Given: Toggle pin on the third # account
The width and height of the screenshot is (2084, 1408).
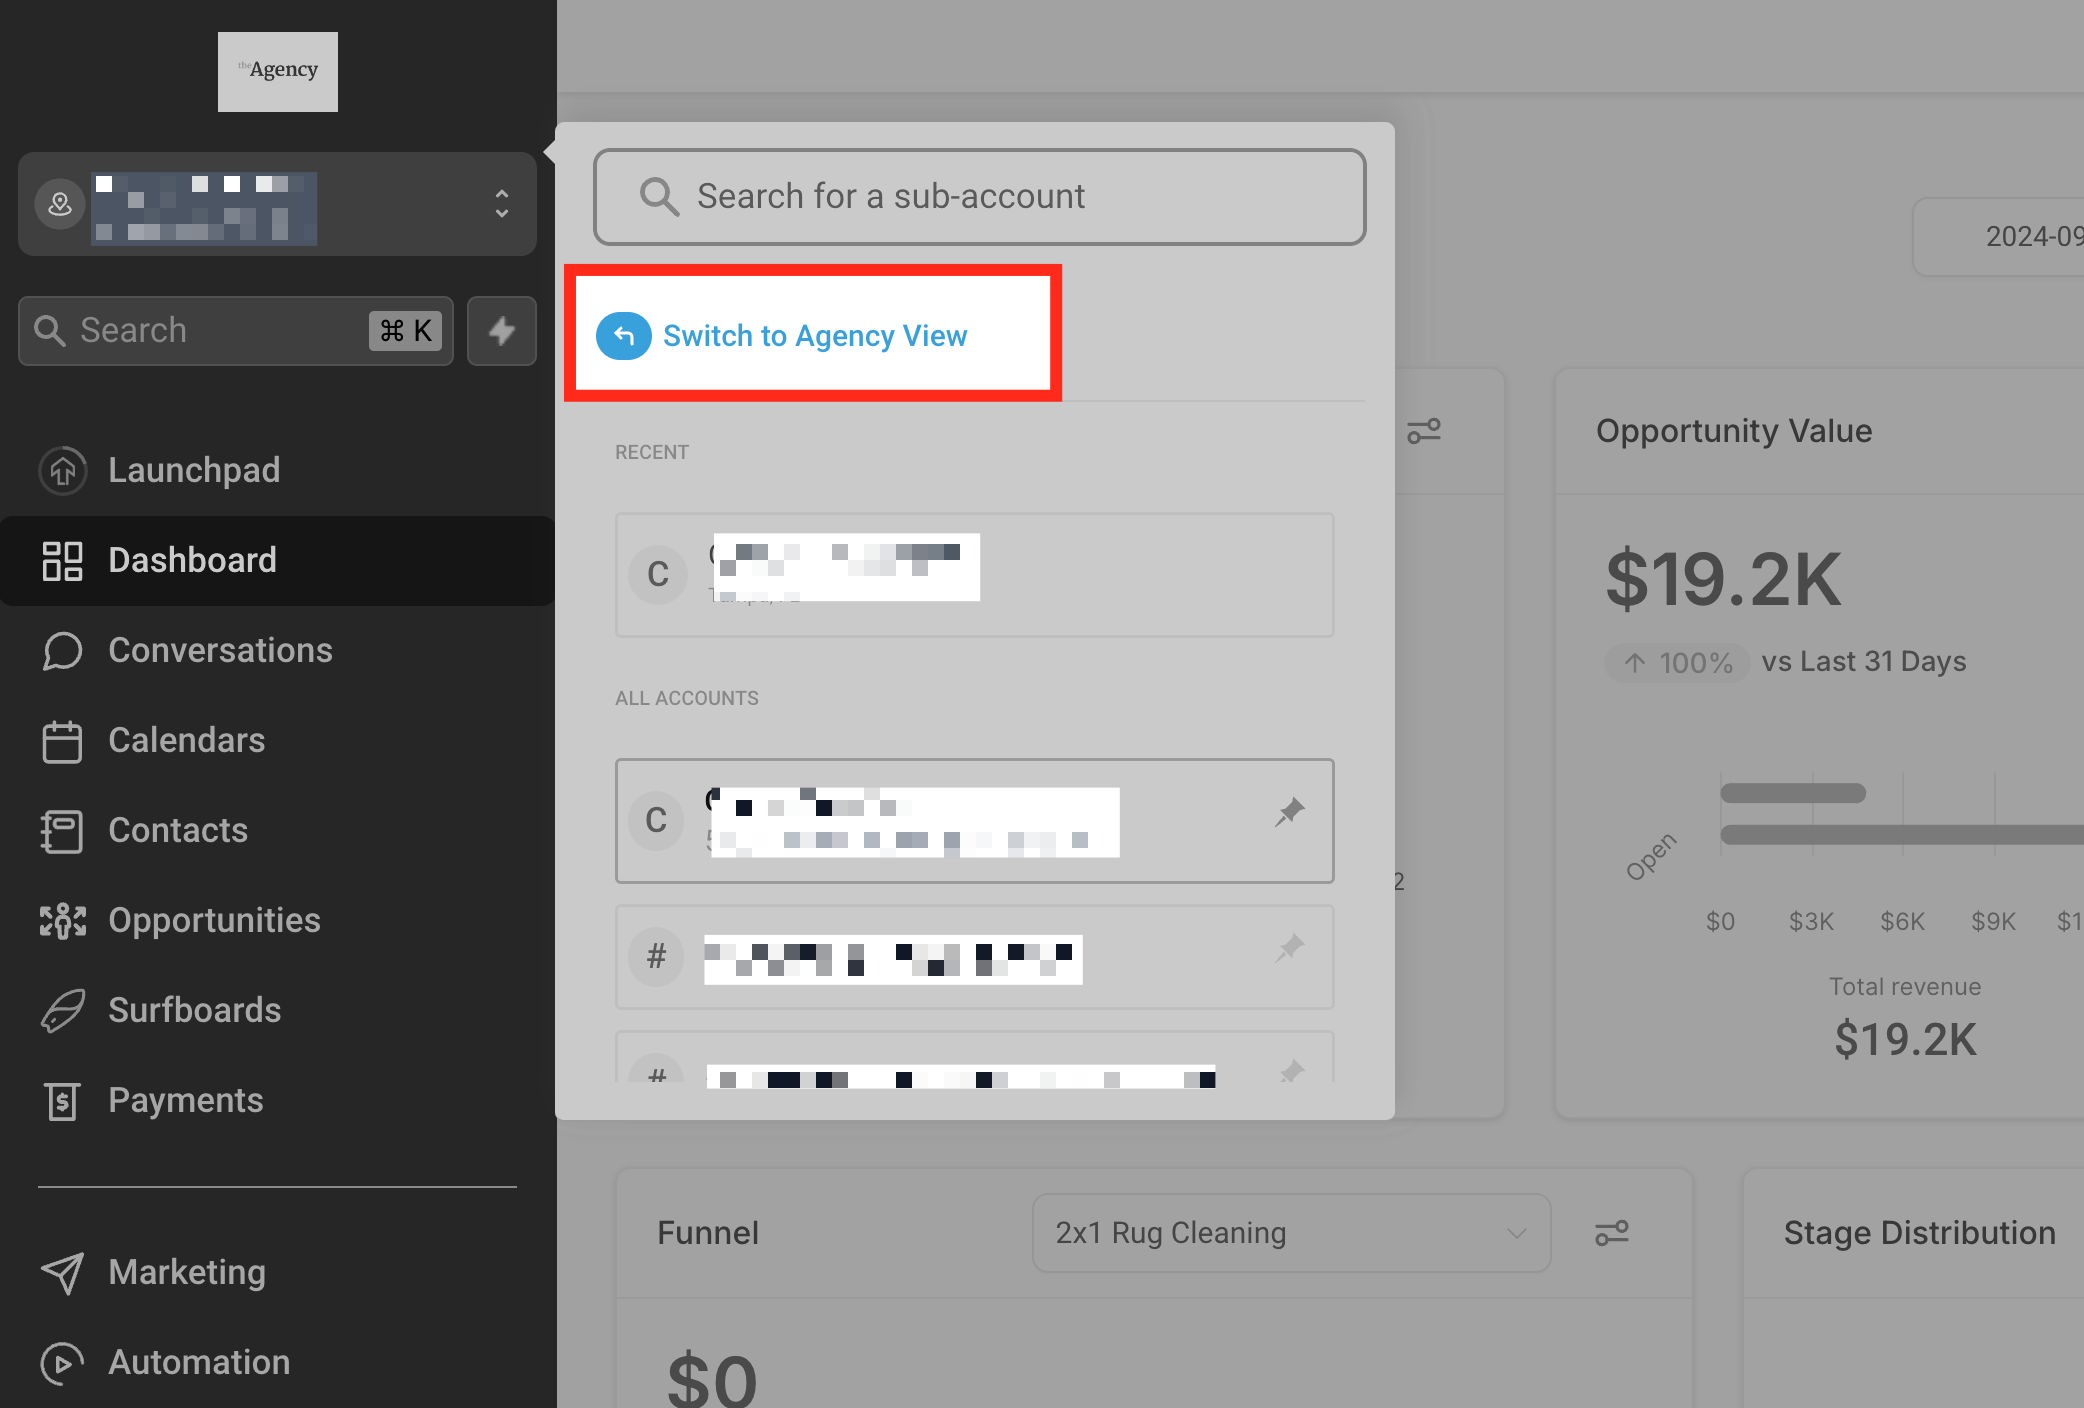Looking at the screenshot, I should (1292, 1072).
